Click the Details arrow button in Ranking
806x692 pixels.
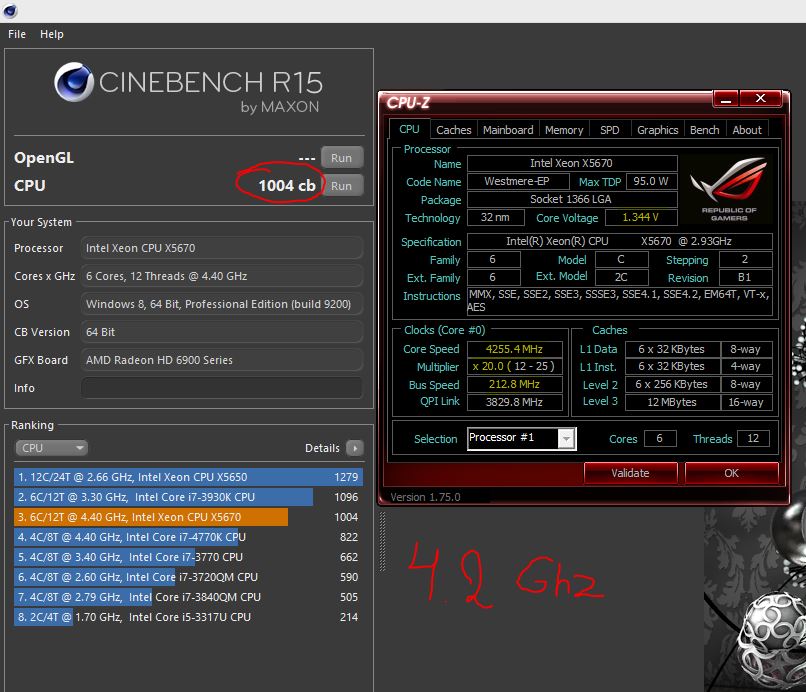pyautogui.click(x=355, y=448)
